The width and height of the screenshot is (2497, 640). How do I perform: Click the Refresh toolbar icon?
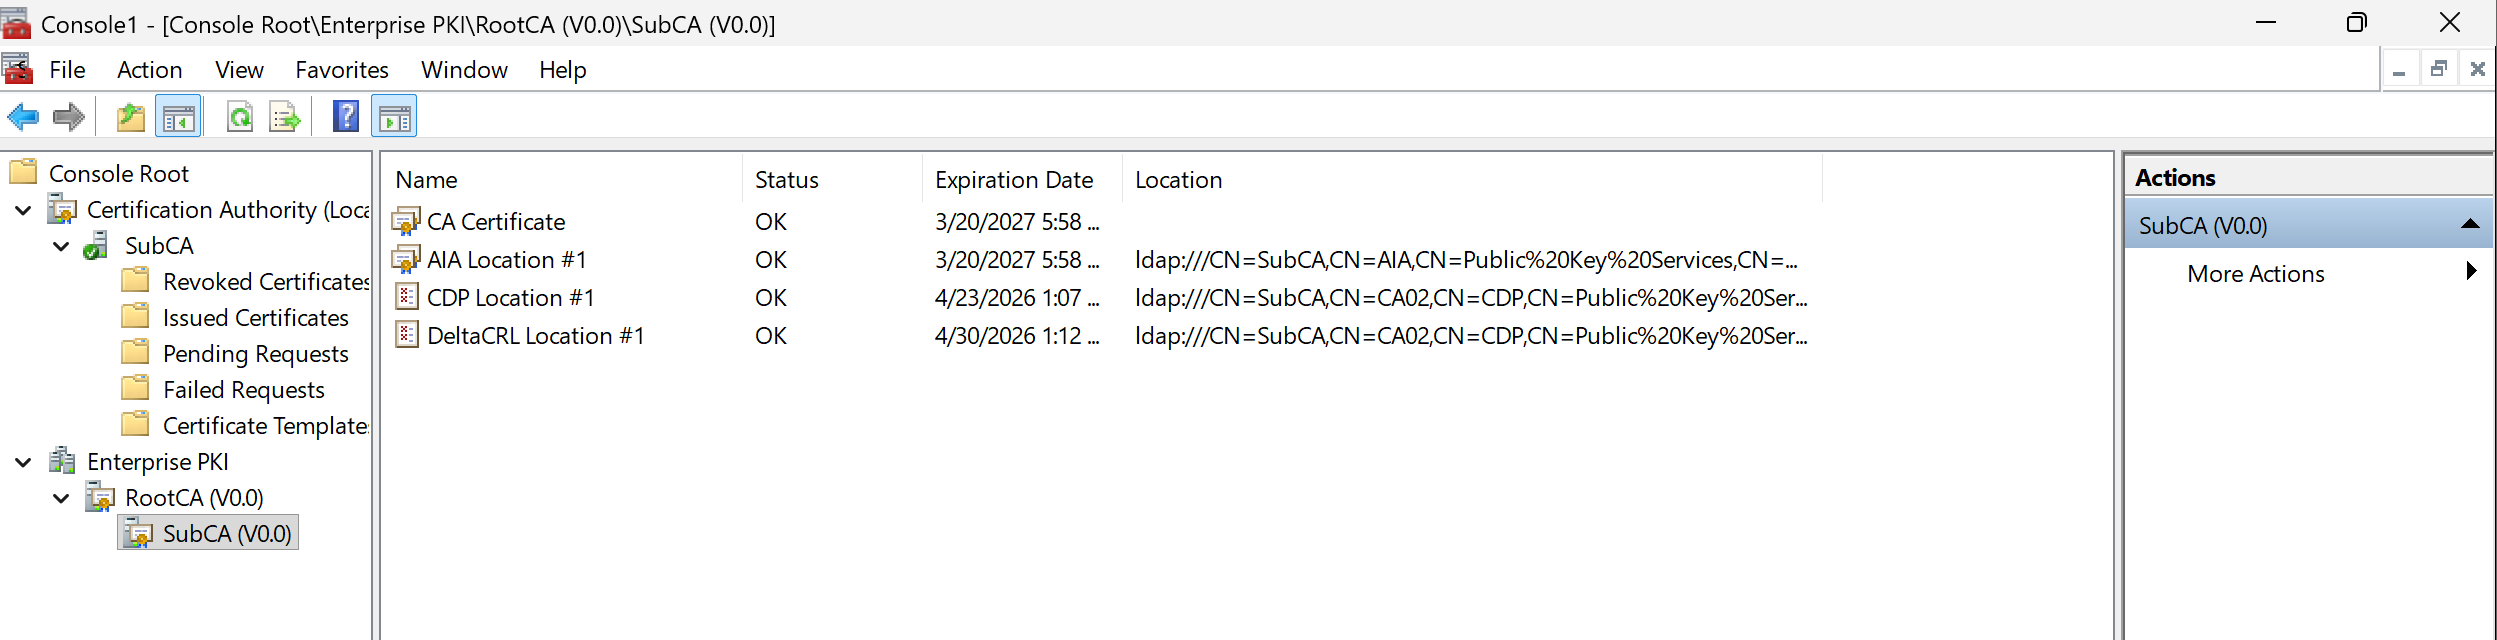[x=240, y=118]
